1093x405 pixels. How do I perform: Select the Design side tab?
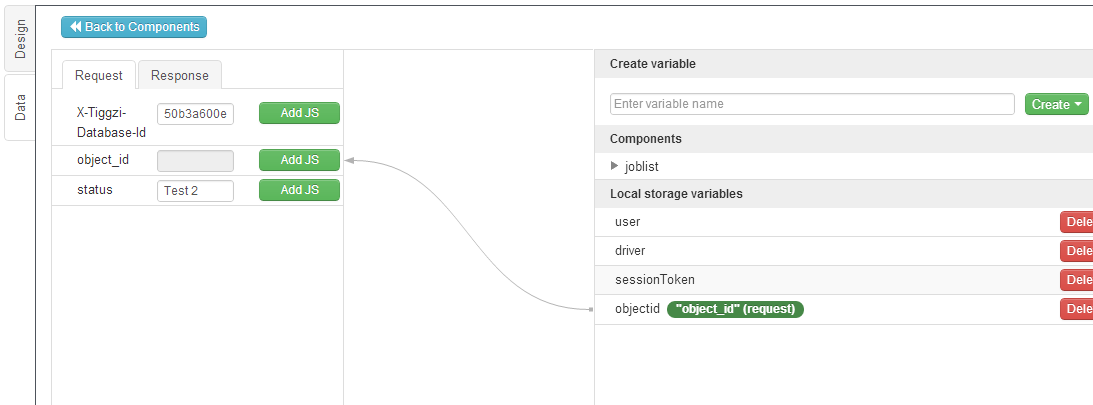[x=20, y=38]
